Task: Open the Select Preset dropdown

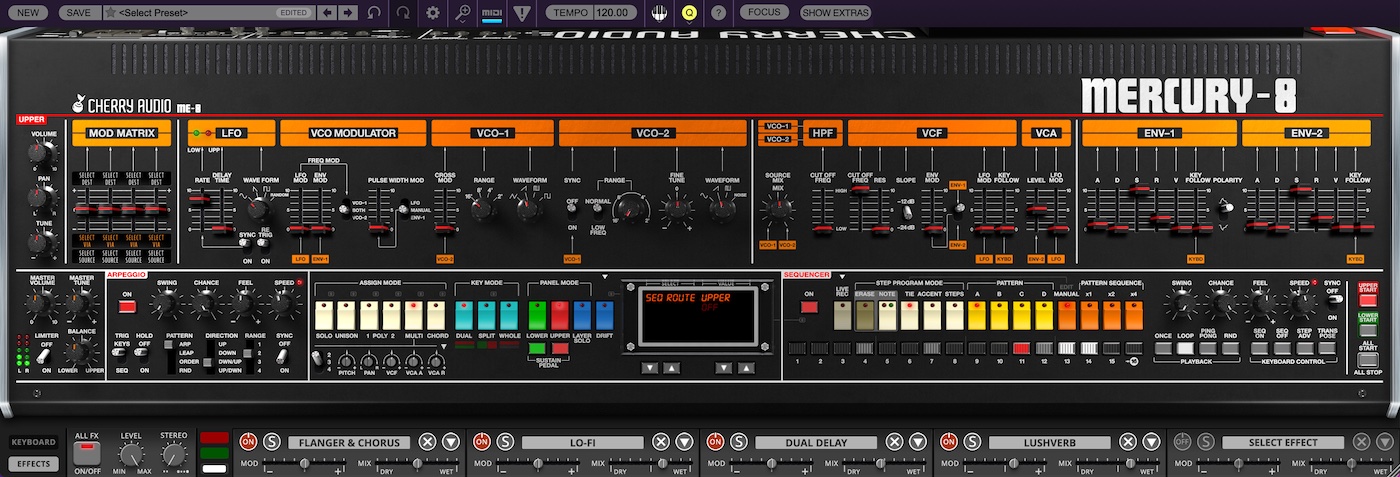Action: pos(207,13)
